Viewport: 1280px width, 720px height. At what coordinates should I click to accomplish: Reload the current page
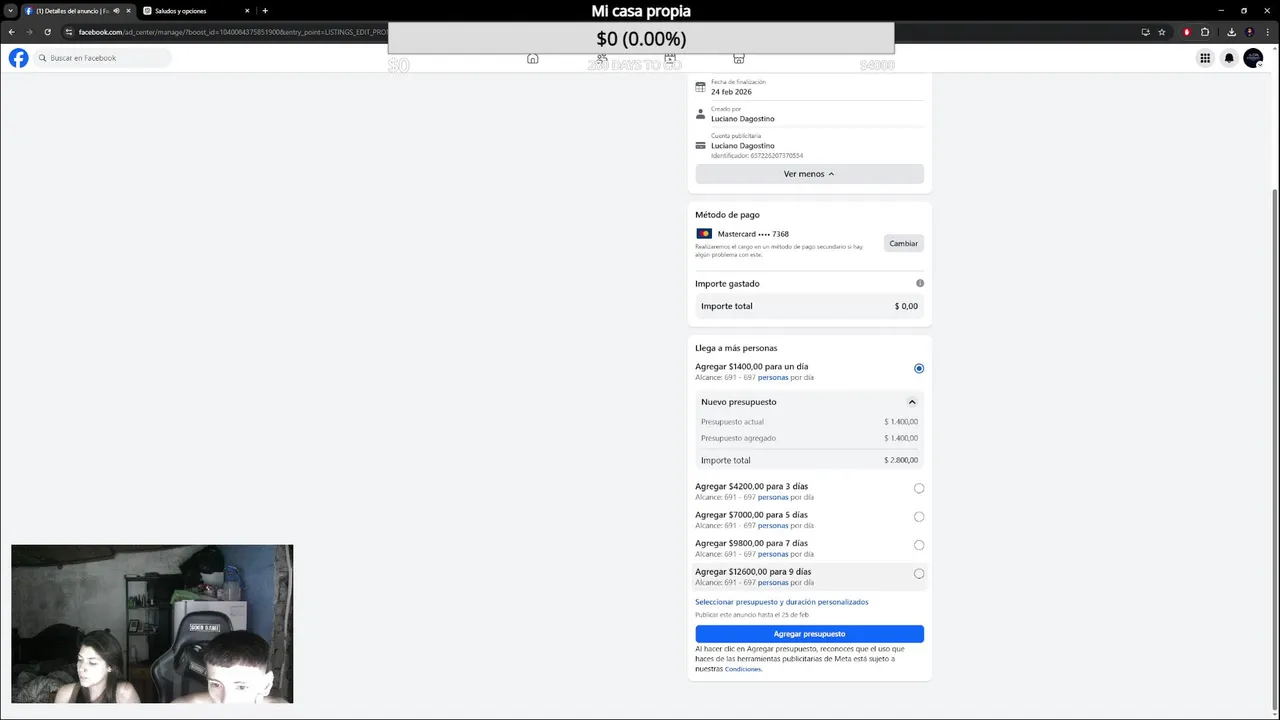click(47, 32)
